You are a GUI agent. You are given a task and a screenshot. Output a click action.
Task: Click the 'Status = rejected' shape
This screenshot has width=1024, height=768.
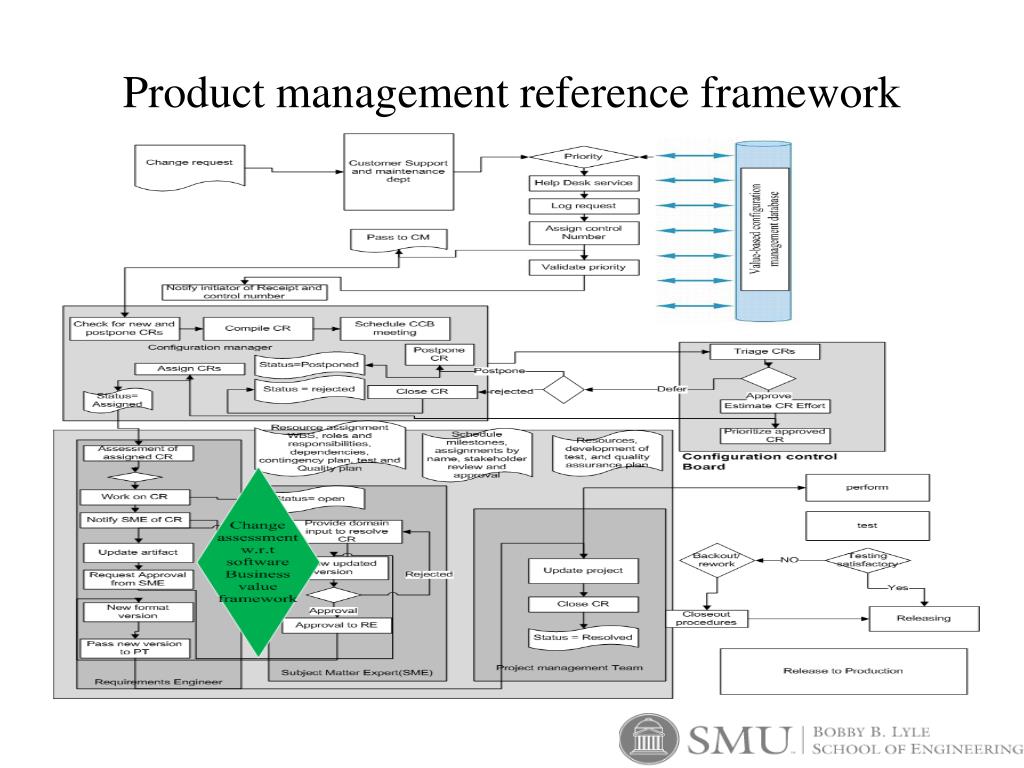coord(309,391)
